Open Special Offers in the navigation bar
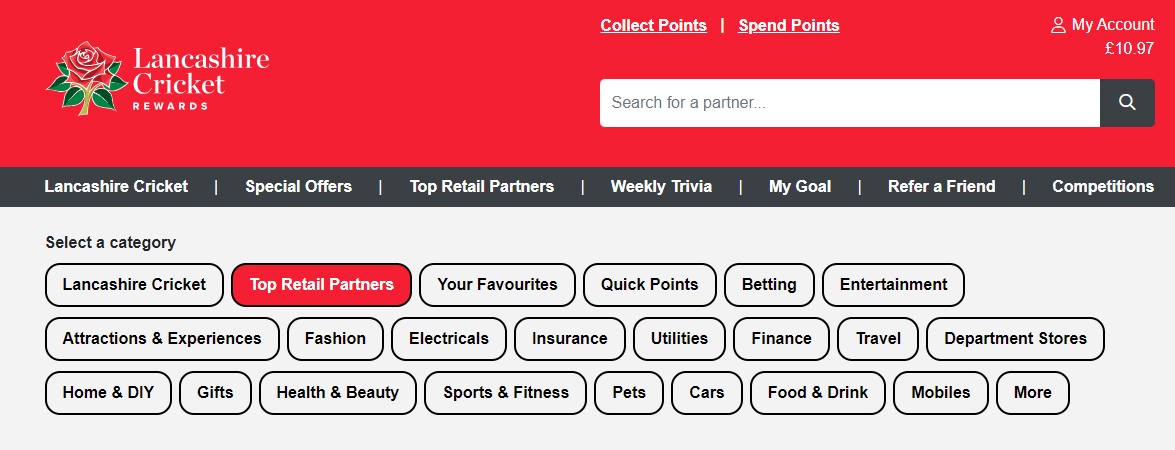The height and width of the screenshot is (450, 1175). (x=298, y=186)
